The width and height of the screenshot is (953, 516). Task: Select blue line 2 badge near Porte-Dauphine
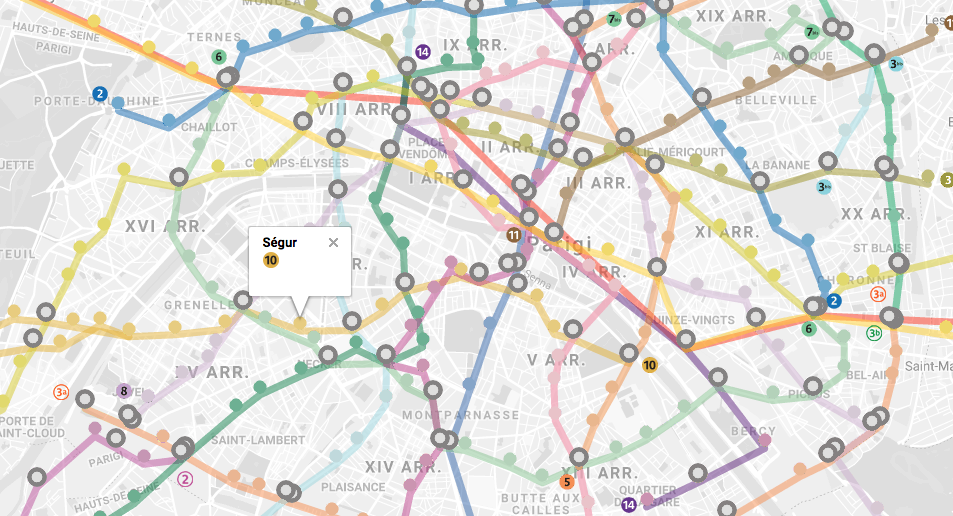click(x=100, y=94)
